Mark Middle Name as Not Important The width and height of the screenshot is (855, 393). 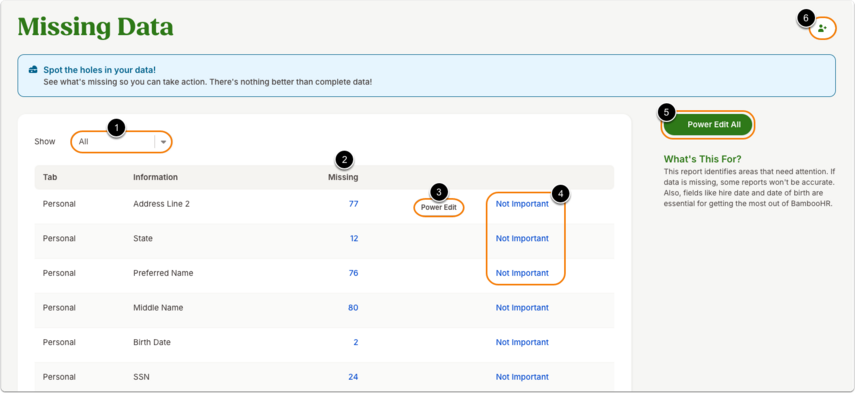click(522, 307)
